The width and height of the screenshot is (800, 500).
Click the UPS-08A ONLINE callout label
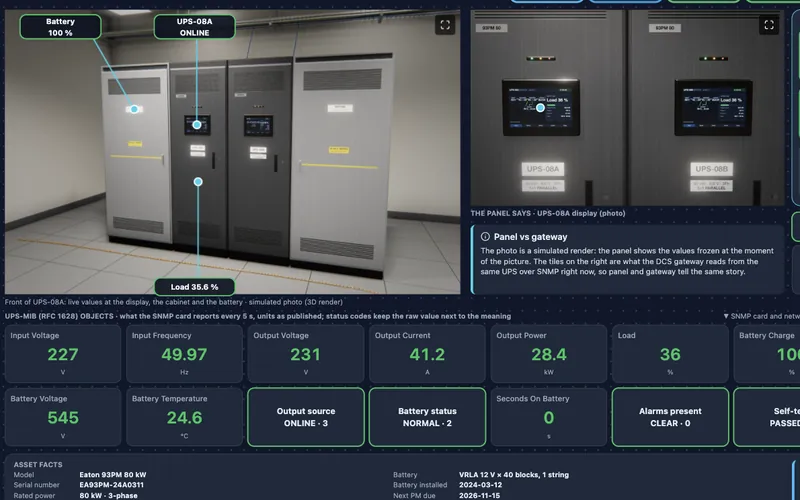(194, 27)
